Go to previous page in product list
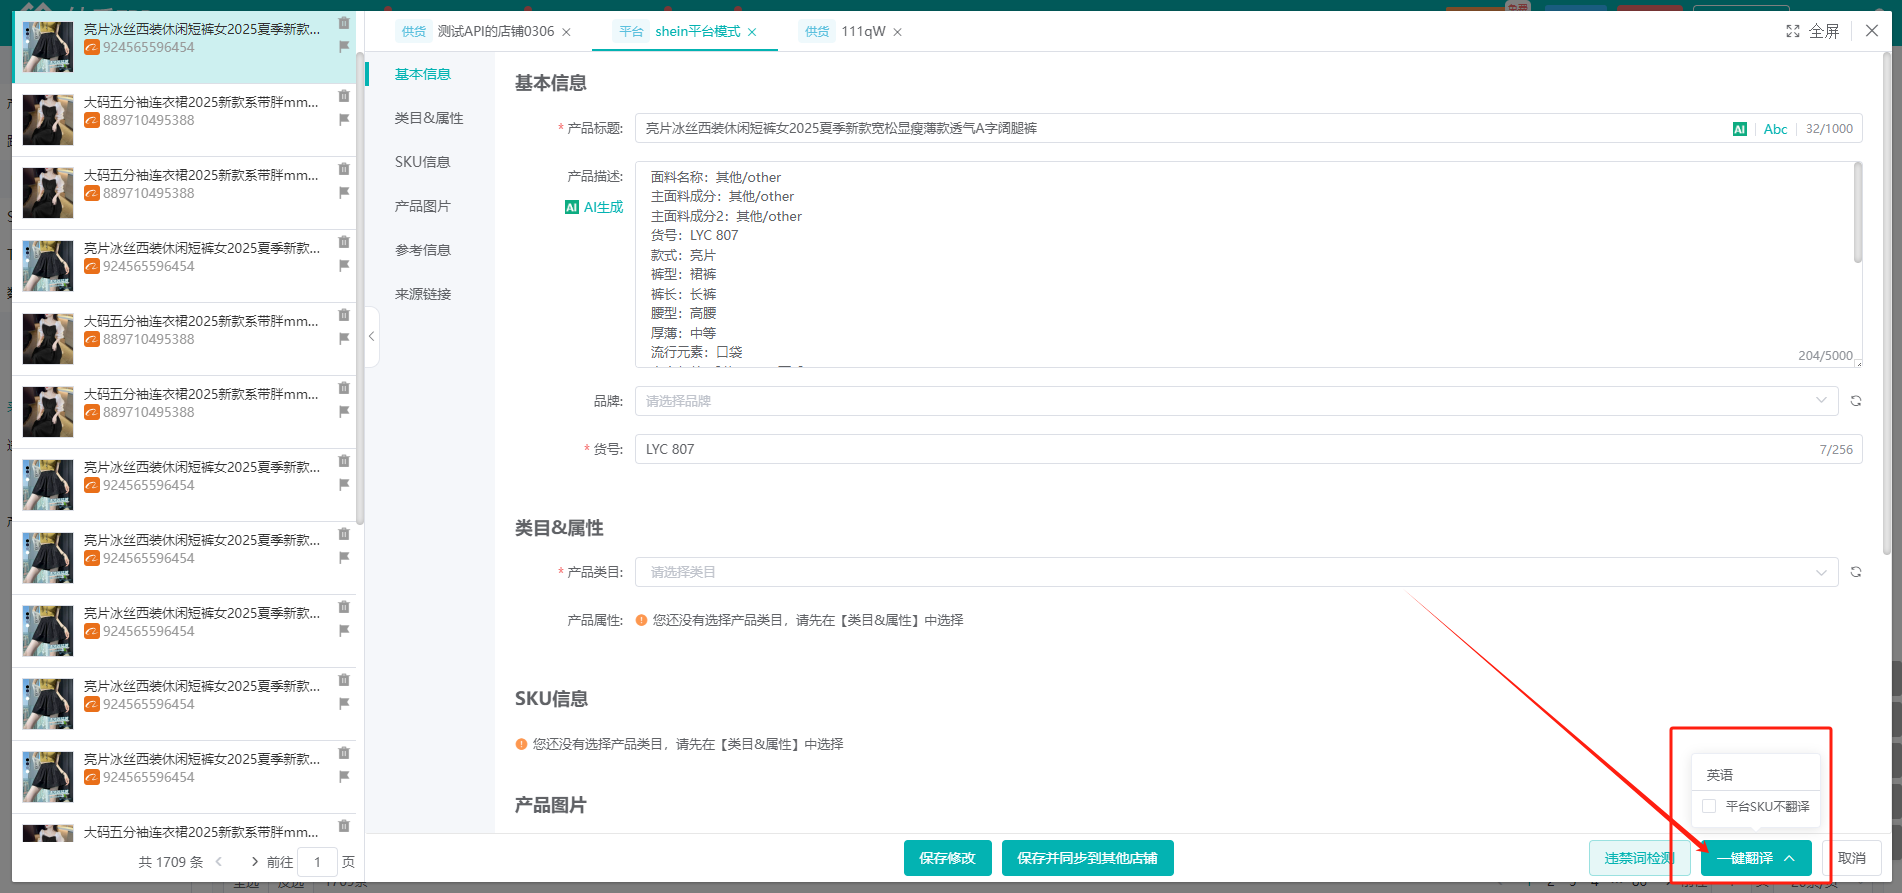 coord(219,862)
